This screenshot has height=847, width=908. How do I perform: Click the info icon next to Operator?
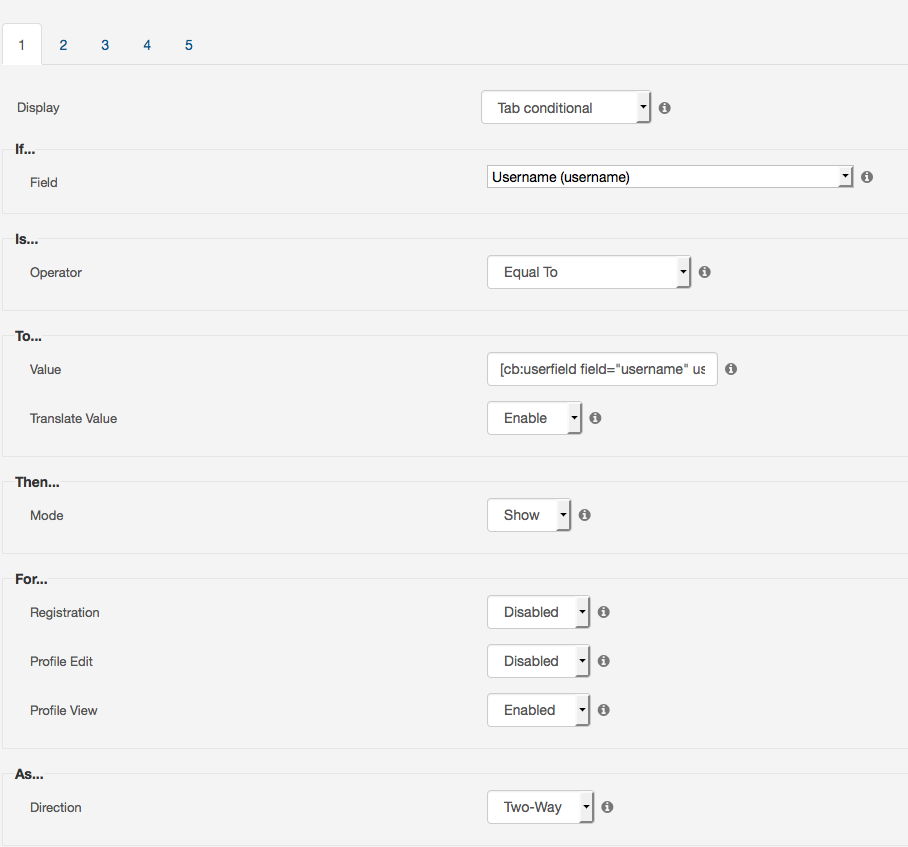[705, 272]
